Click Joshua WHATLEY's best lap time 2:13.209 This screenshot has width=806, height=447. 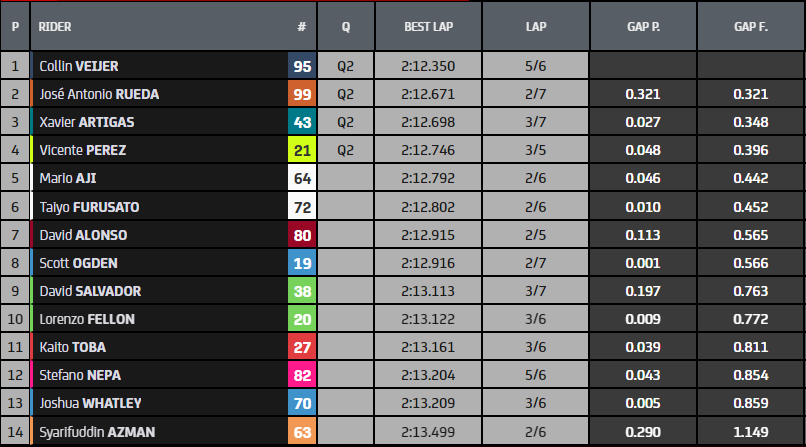tap(427, 403)
